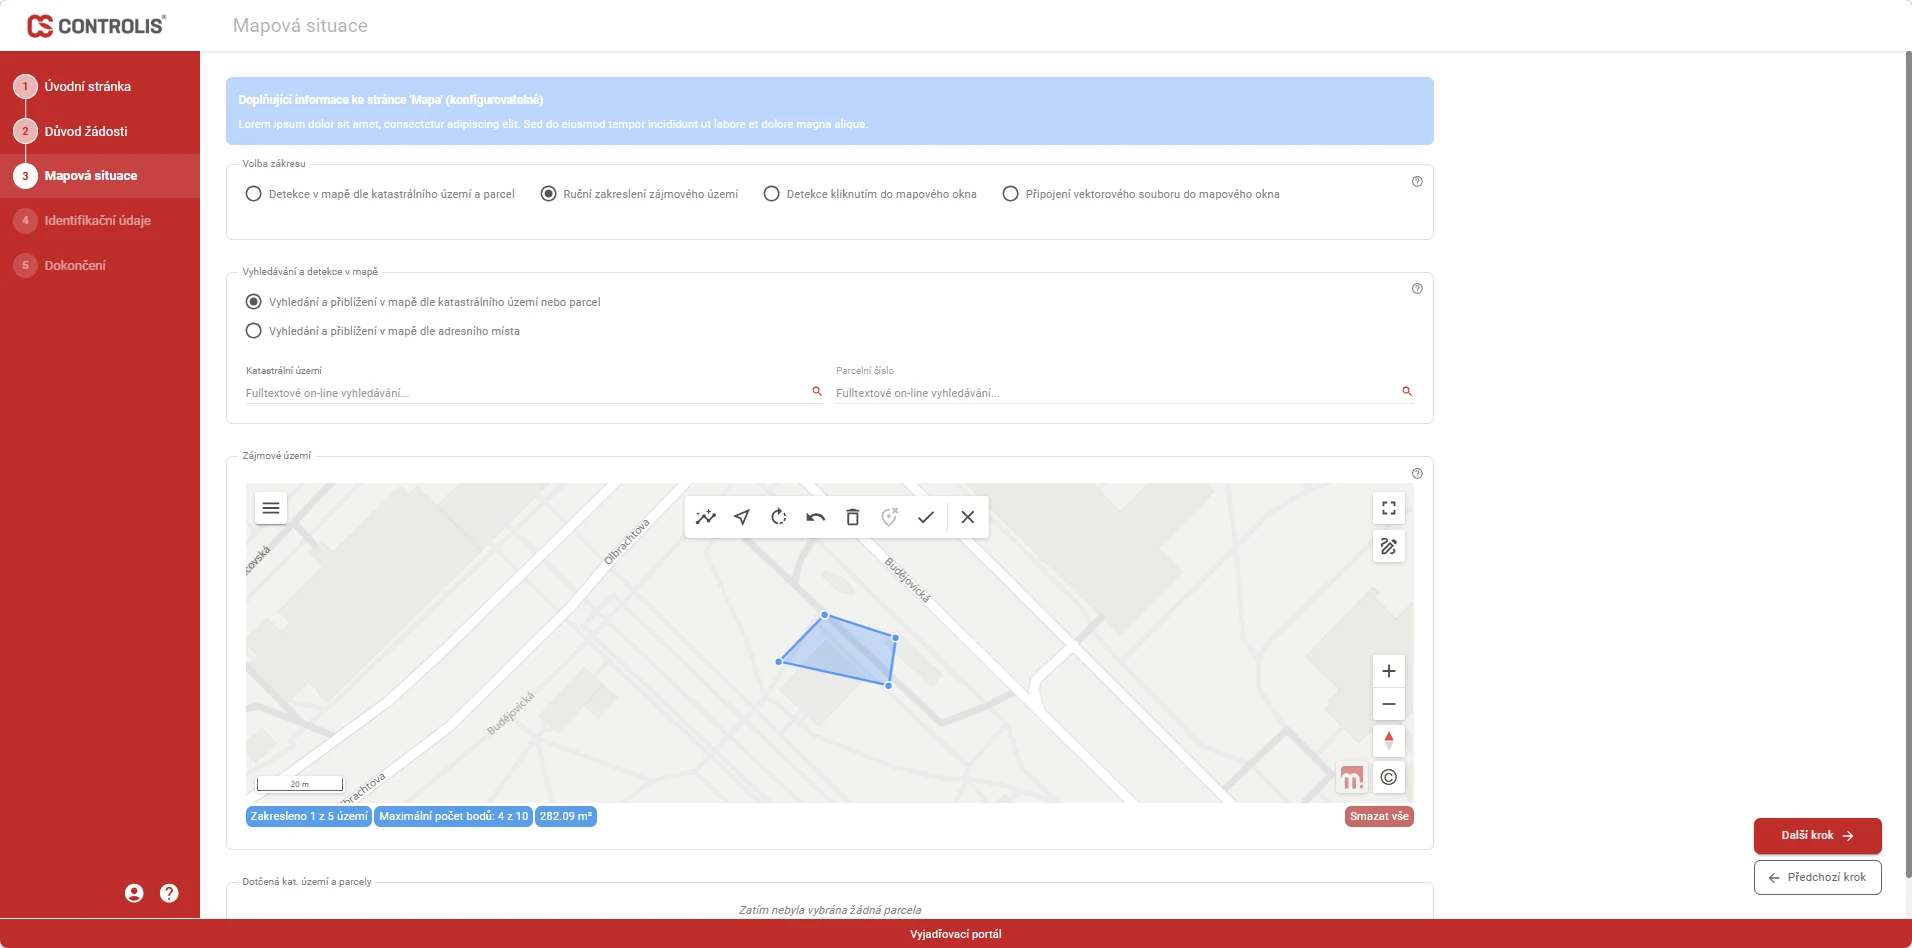
Task: Open the map drawing edit tool
Action: [x=1389, y=546]
